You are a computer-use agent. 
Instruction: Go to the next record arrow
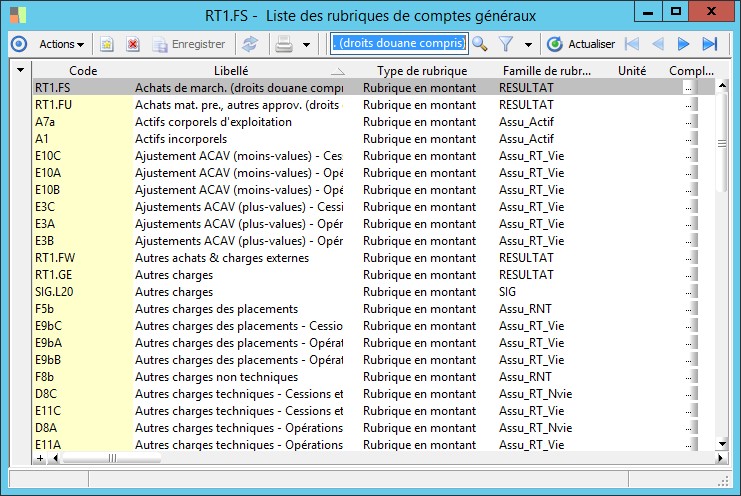coord(684,44)
